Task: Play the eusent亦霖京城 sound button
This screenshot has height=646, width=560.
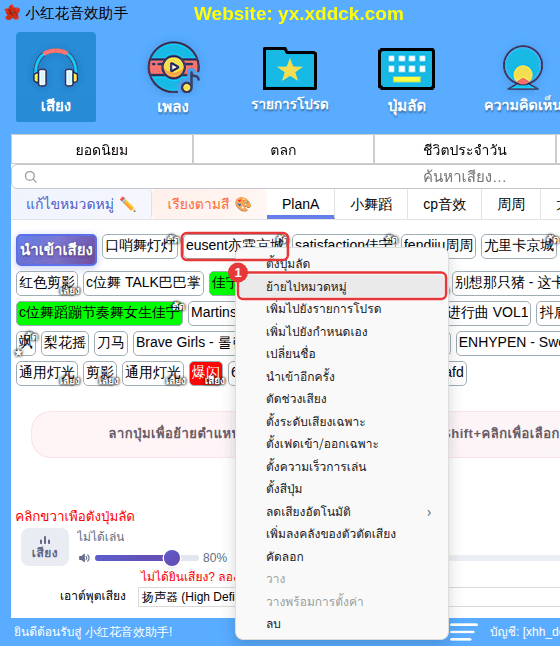Action: pos(234,246)
